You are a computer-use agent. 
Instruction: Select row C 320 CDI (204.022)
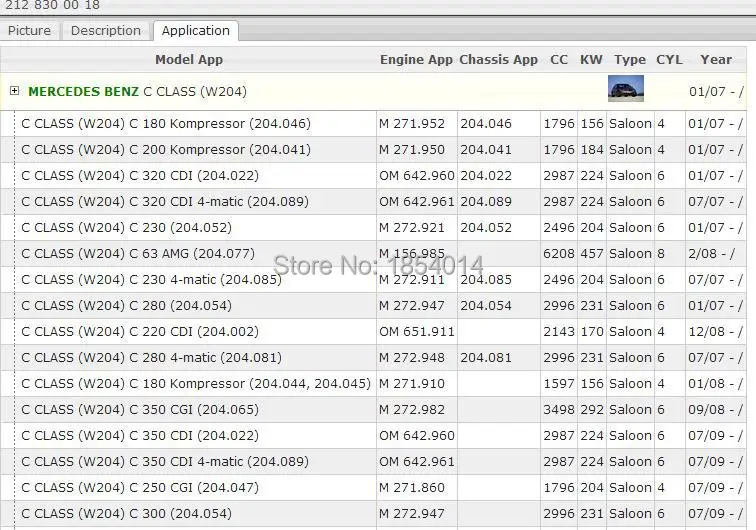374,176
